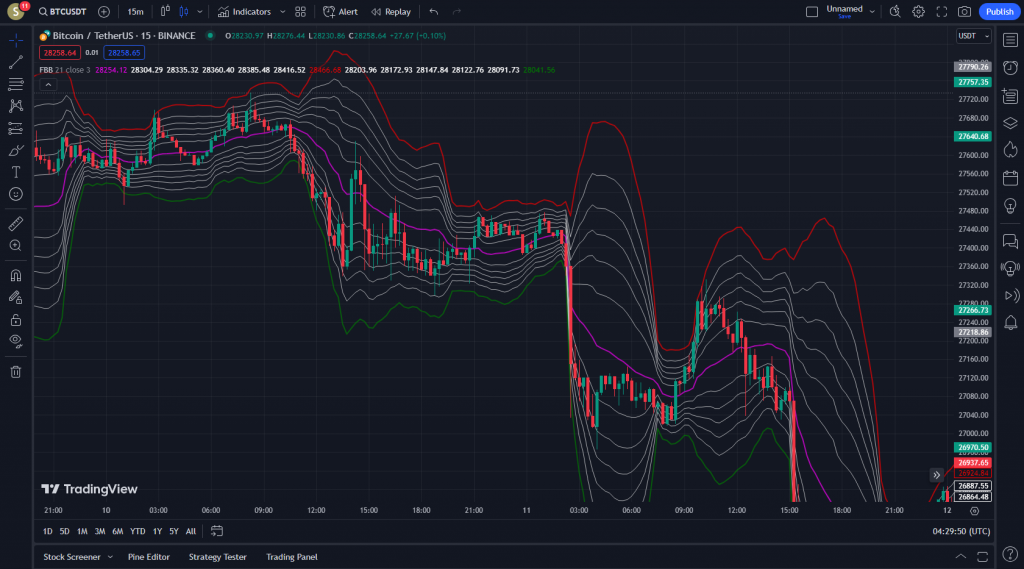Enter fullscreen mode
The width and height of the screenshot is (1024, 569).
(x=941, y=12)
